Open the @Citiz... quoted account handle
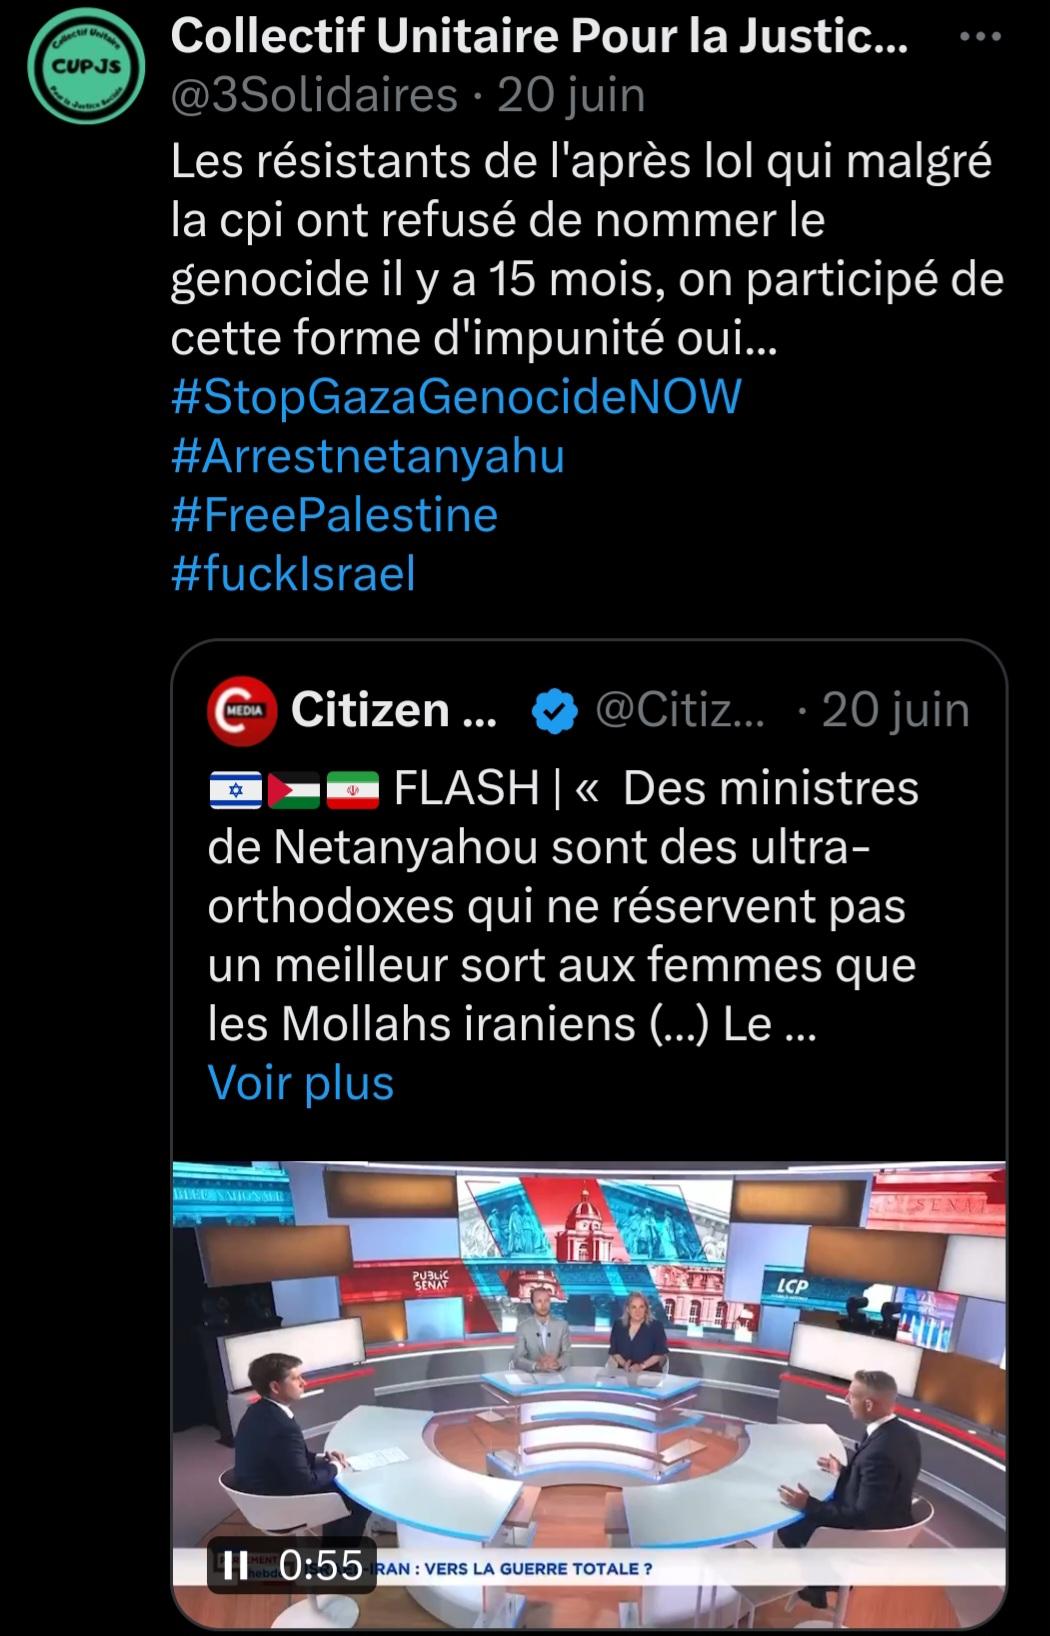1050x1636 pixels. (x=679, y=710)
